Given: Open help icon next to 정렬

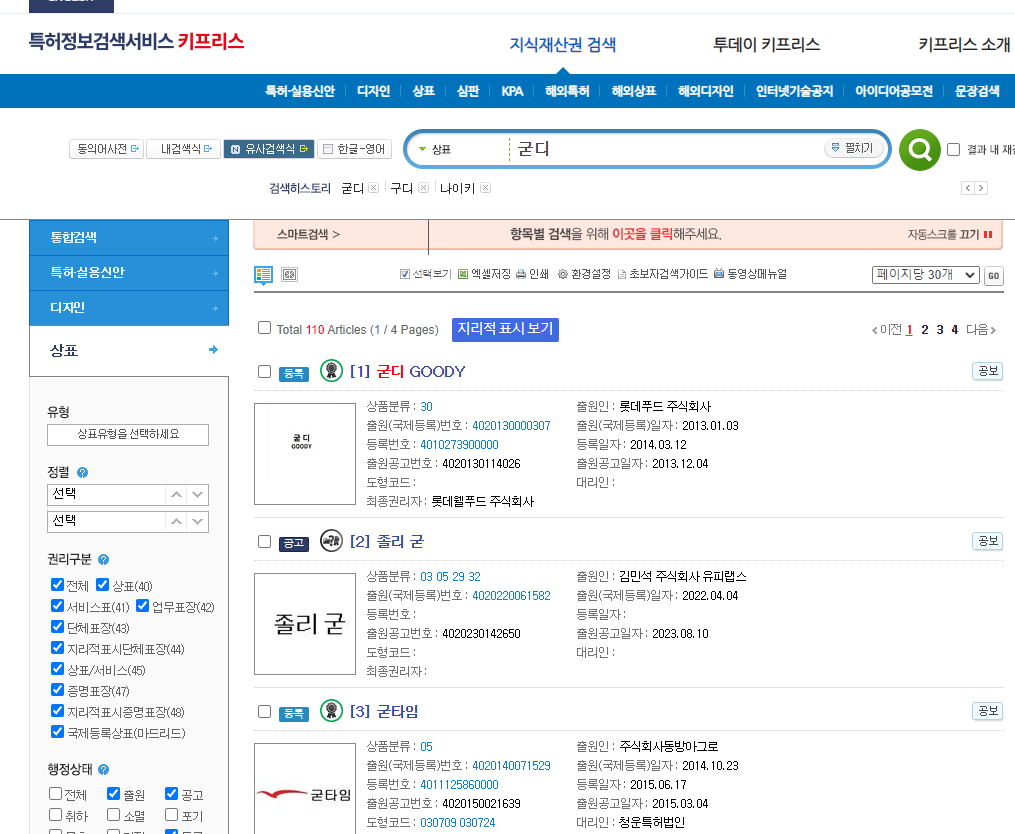Looking at the screenshot, I should [82, 473].
